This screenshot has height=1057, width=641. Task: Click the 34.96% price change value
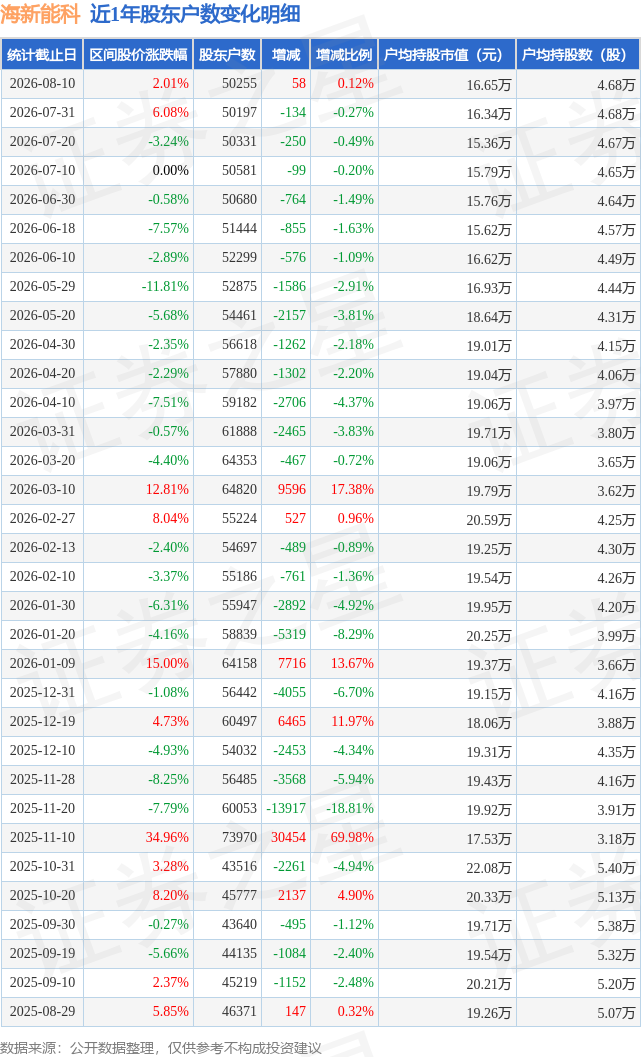pyautogui.click(x=167, y=837)
